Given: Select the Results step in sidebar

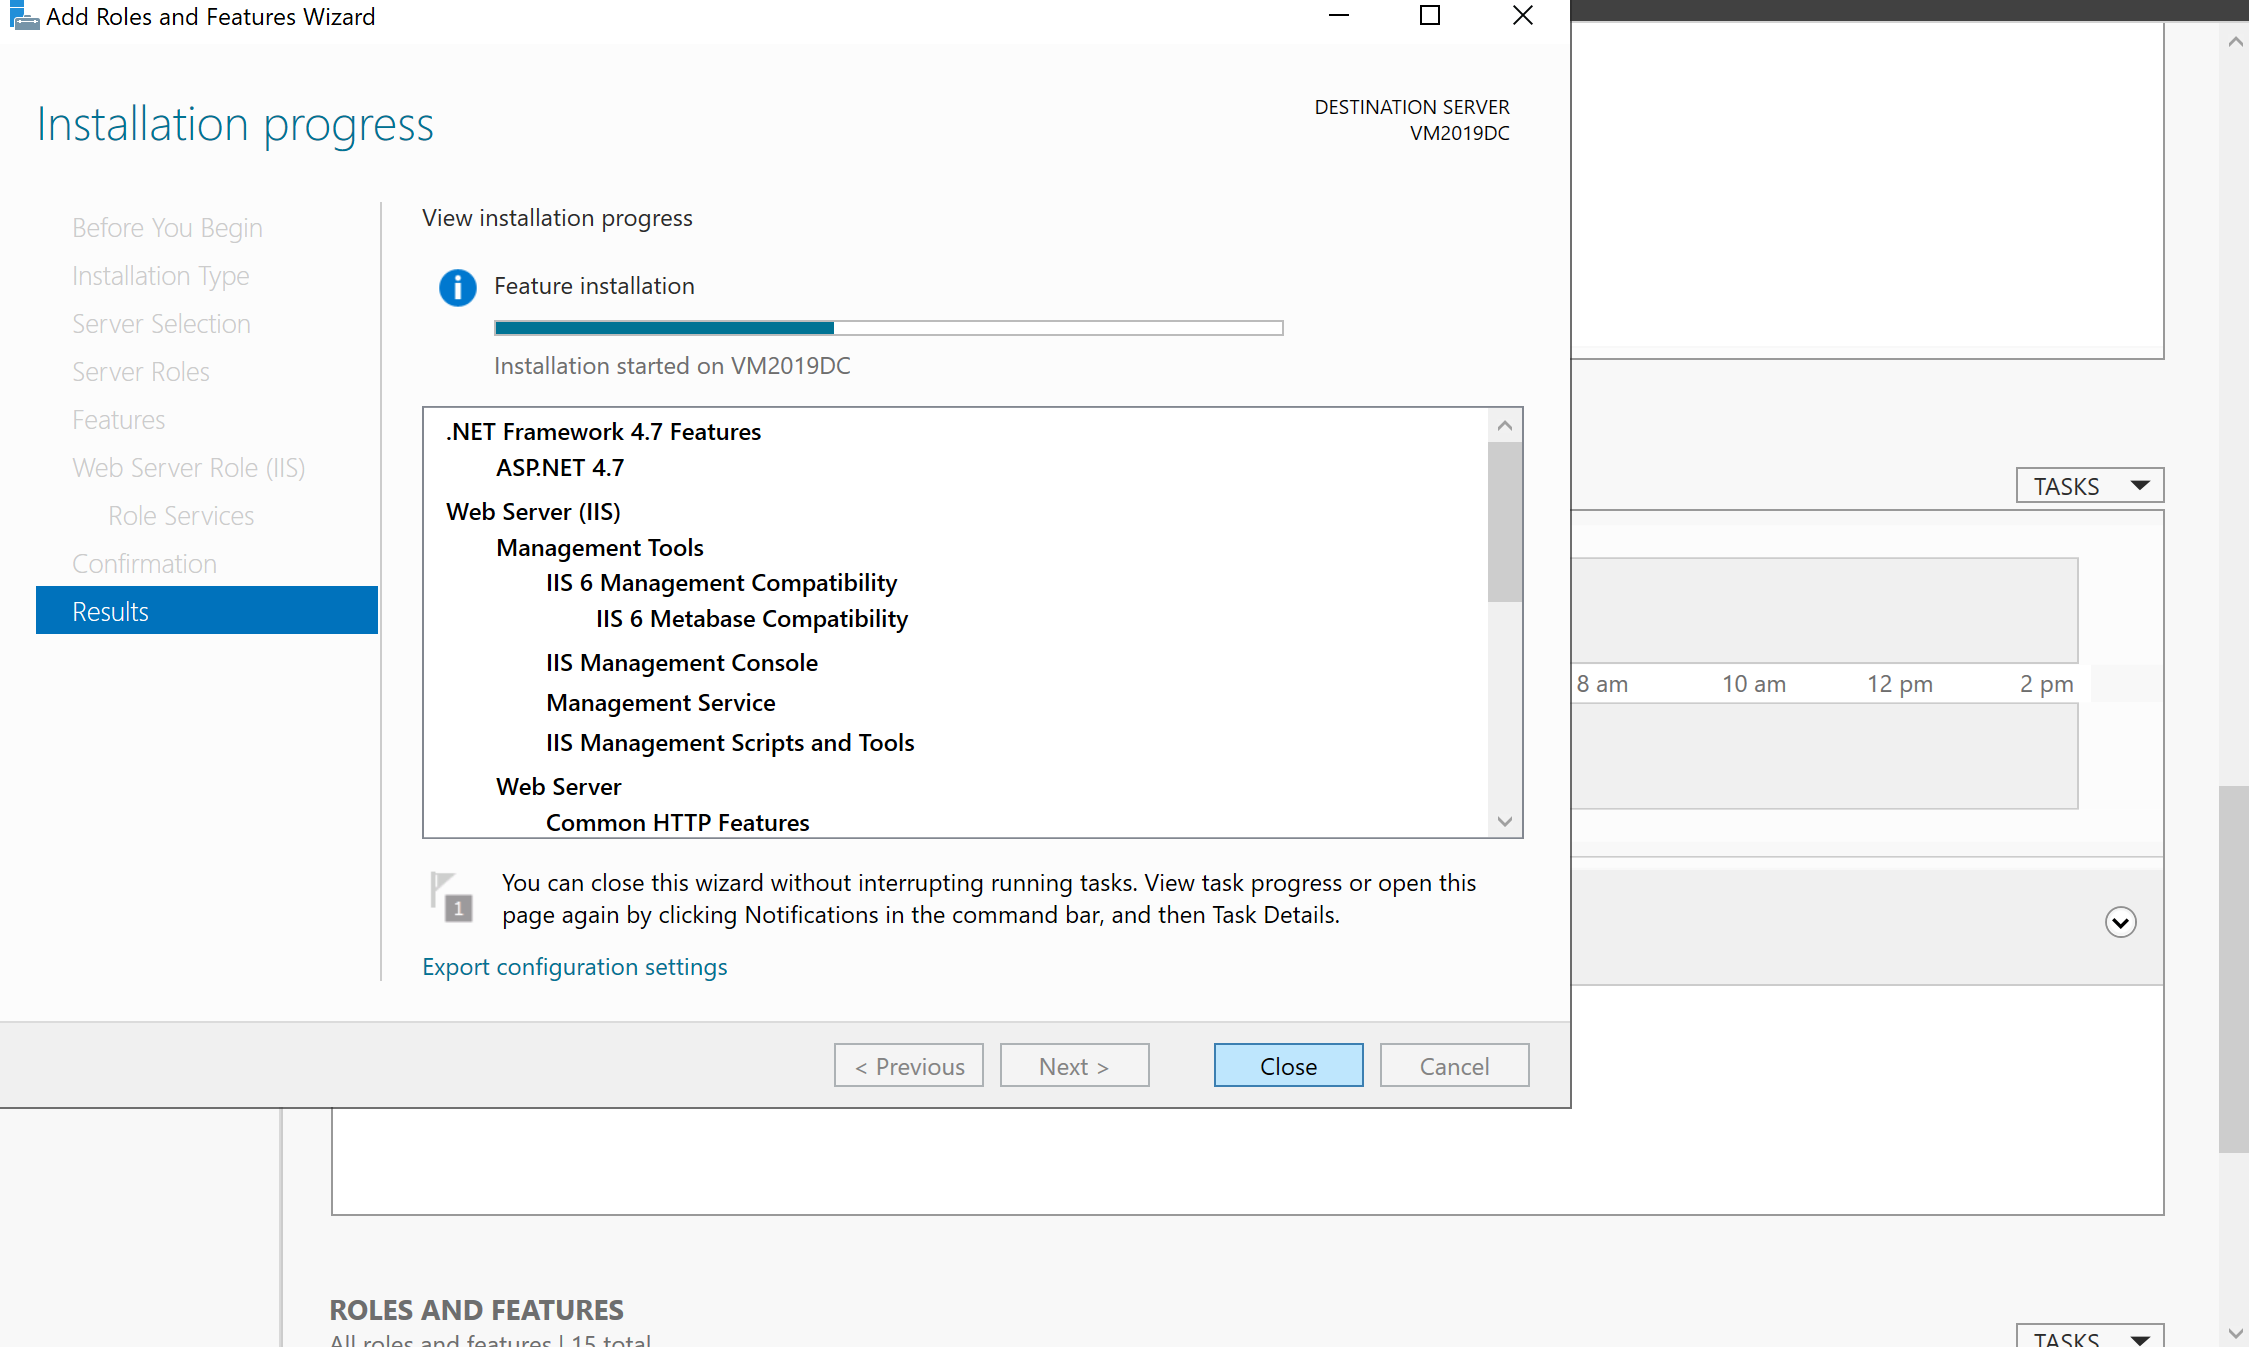Looking at the screenshot, I should coord(207,611).
